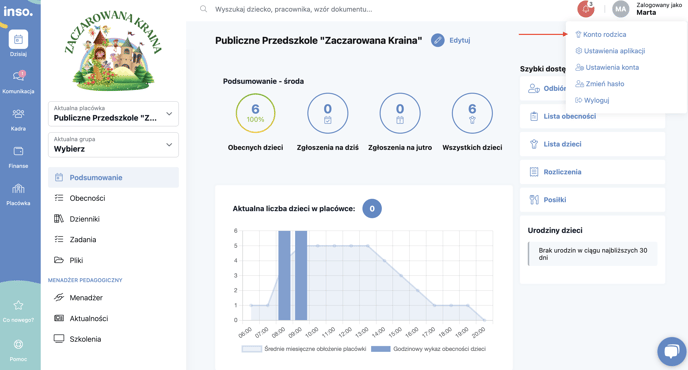Open the Posiłki quick access button
Viewport: 688px width, 370px height.
[592, 200]
